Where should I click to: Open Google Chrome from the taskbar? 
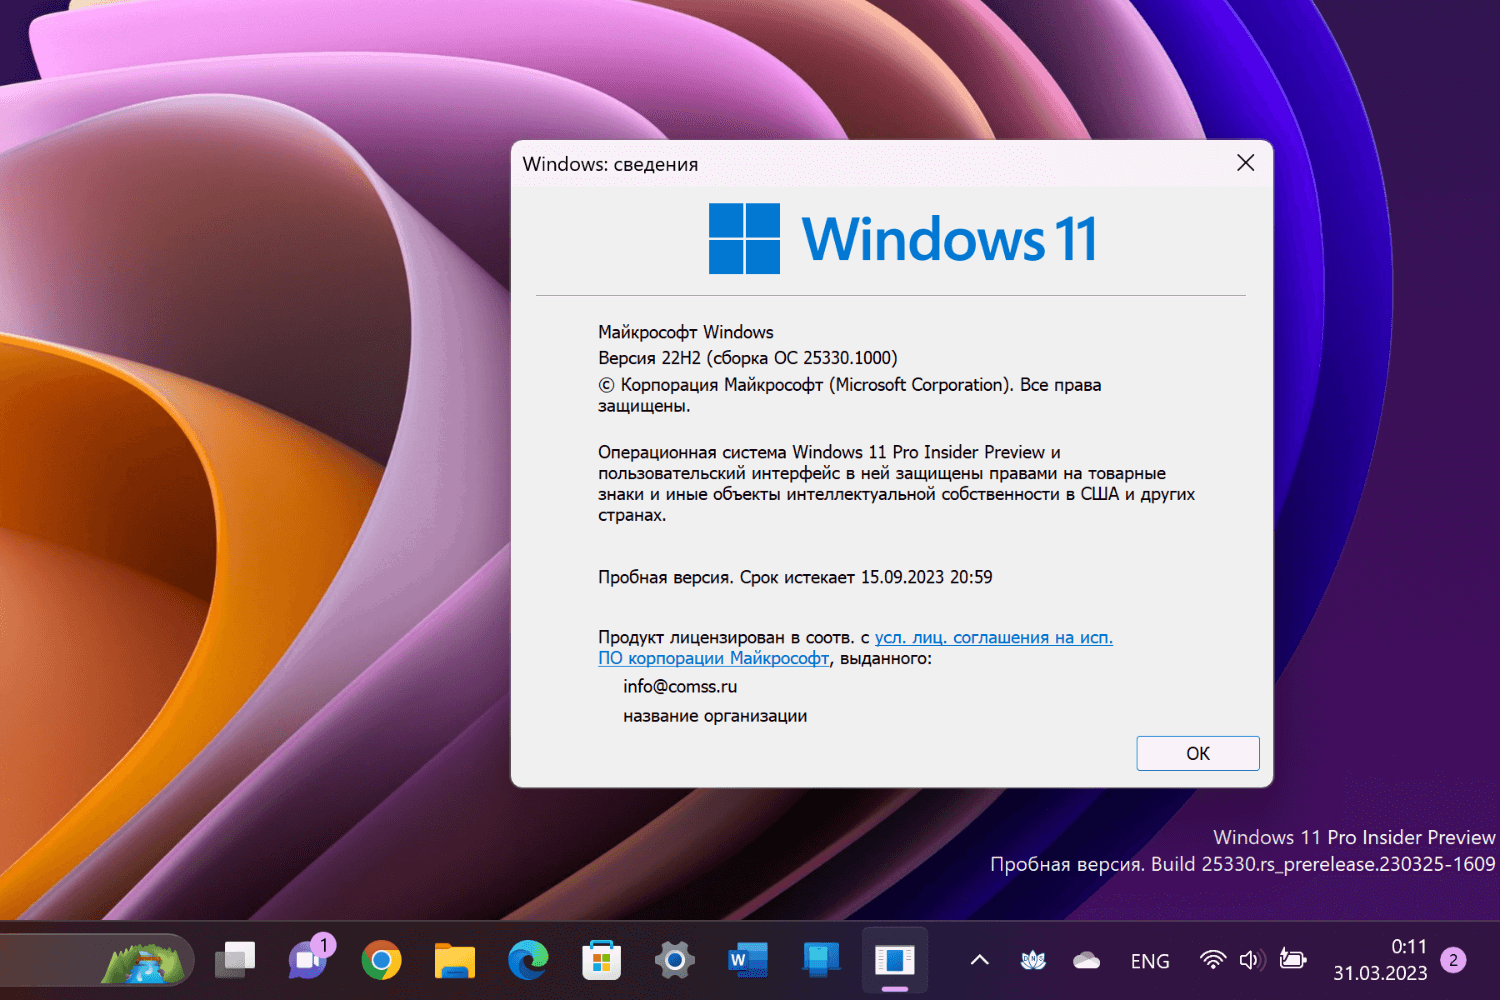point(383,960)
